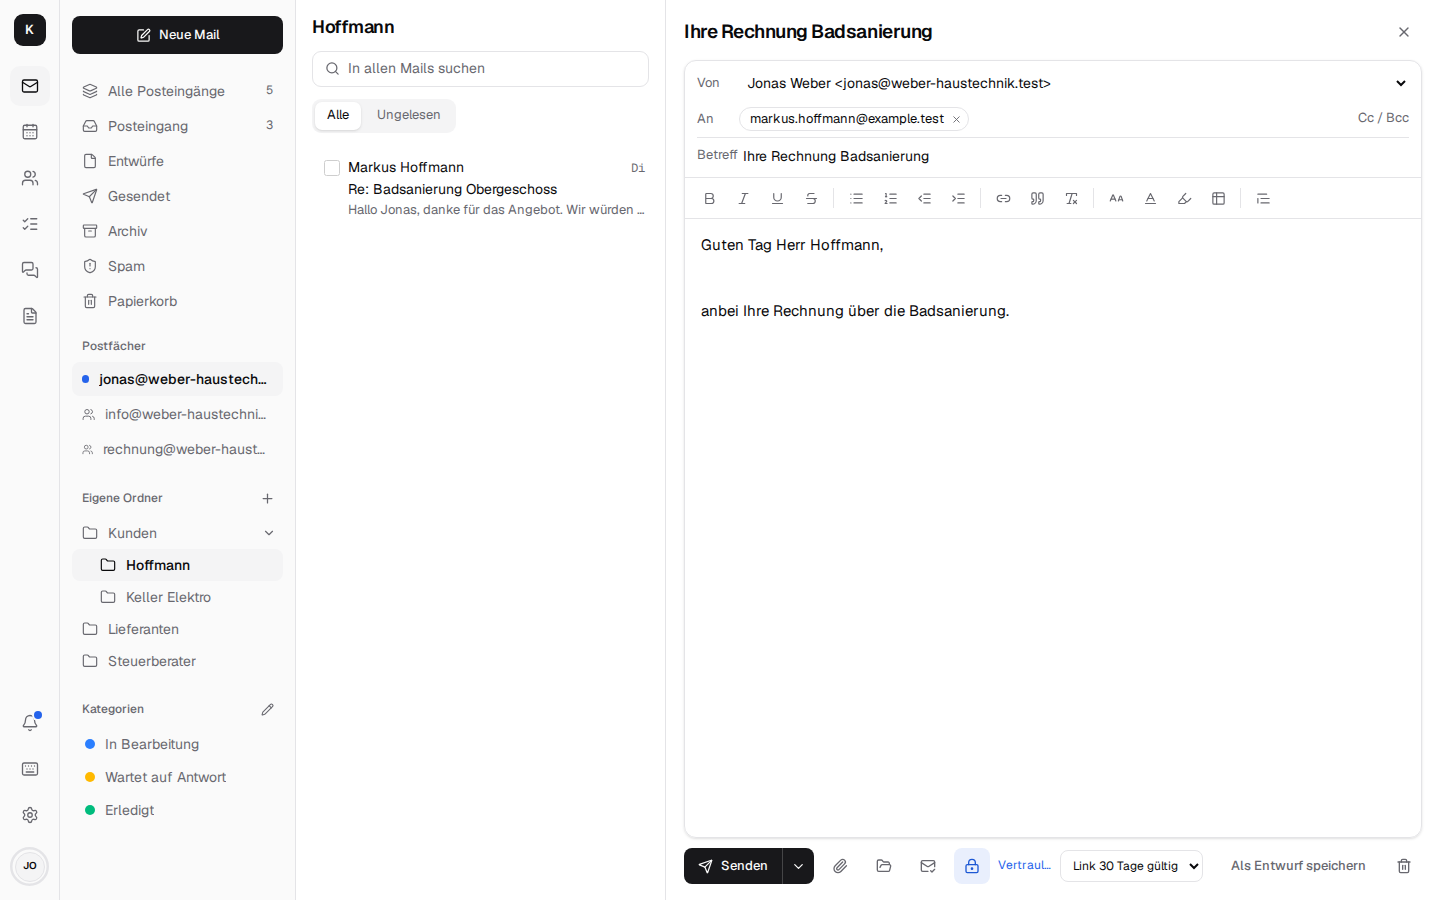Image resolution: width=1440 pixels, height=900 pixels.
Task: Compose a Neue Mail
Action: pos(177,35)
